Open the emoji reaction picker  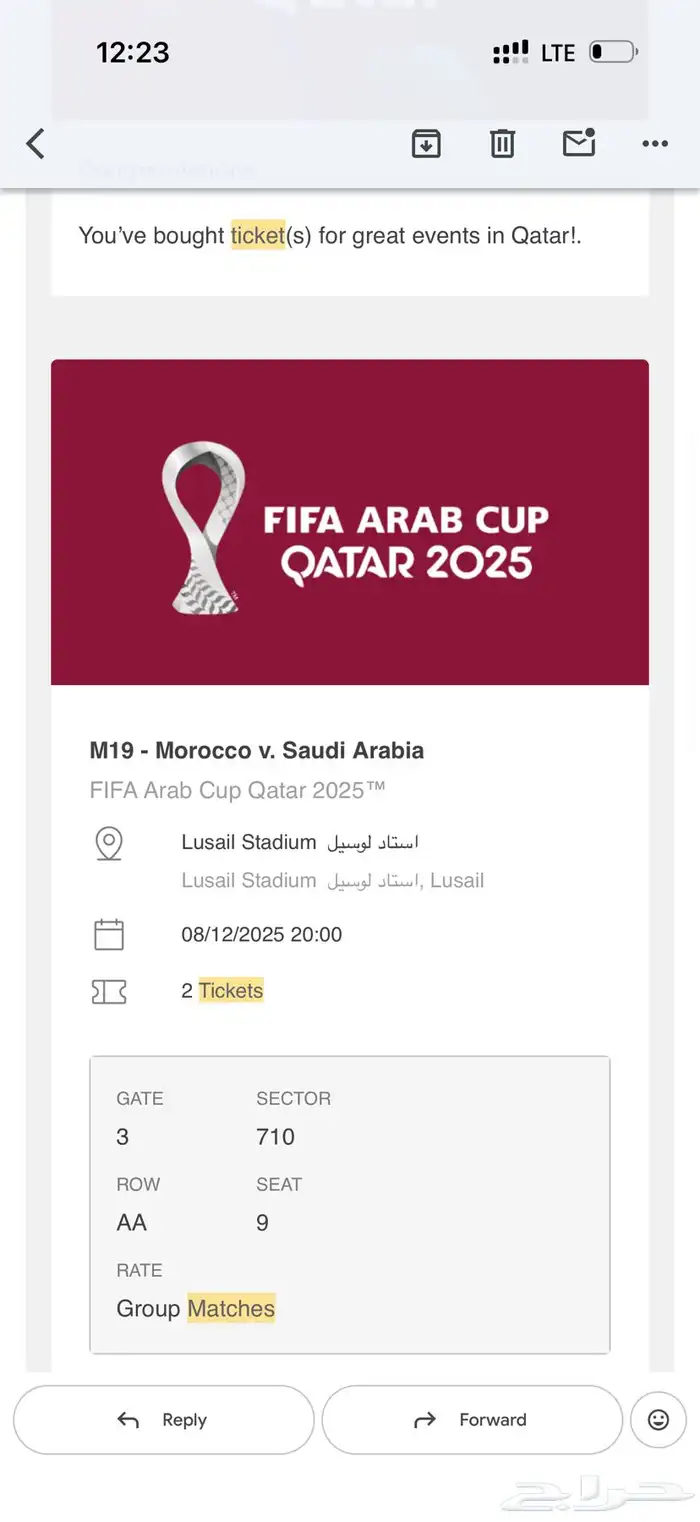click(658, 1419)
